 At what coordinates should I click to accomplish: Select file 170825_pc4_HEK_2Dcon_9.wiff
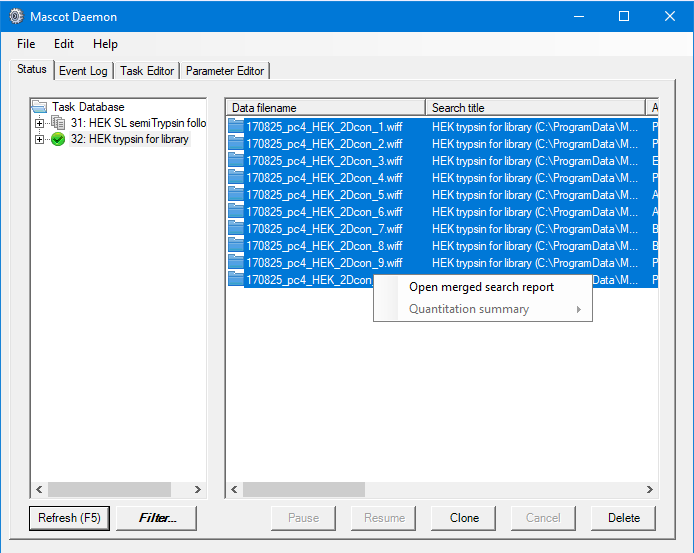coord(324,263)
